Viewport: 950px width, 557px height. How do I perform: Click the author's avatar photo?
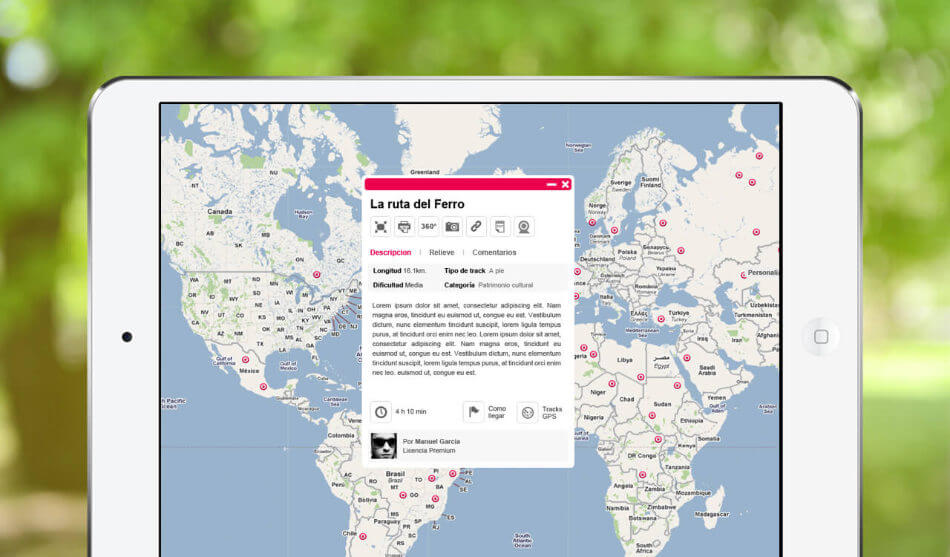(x=384, y=446)
